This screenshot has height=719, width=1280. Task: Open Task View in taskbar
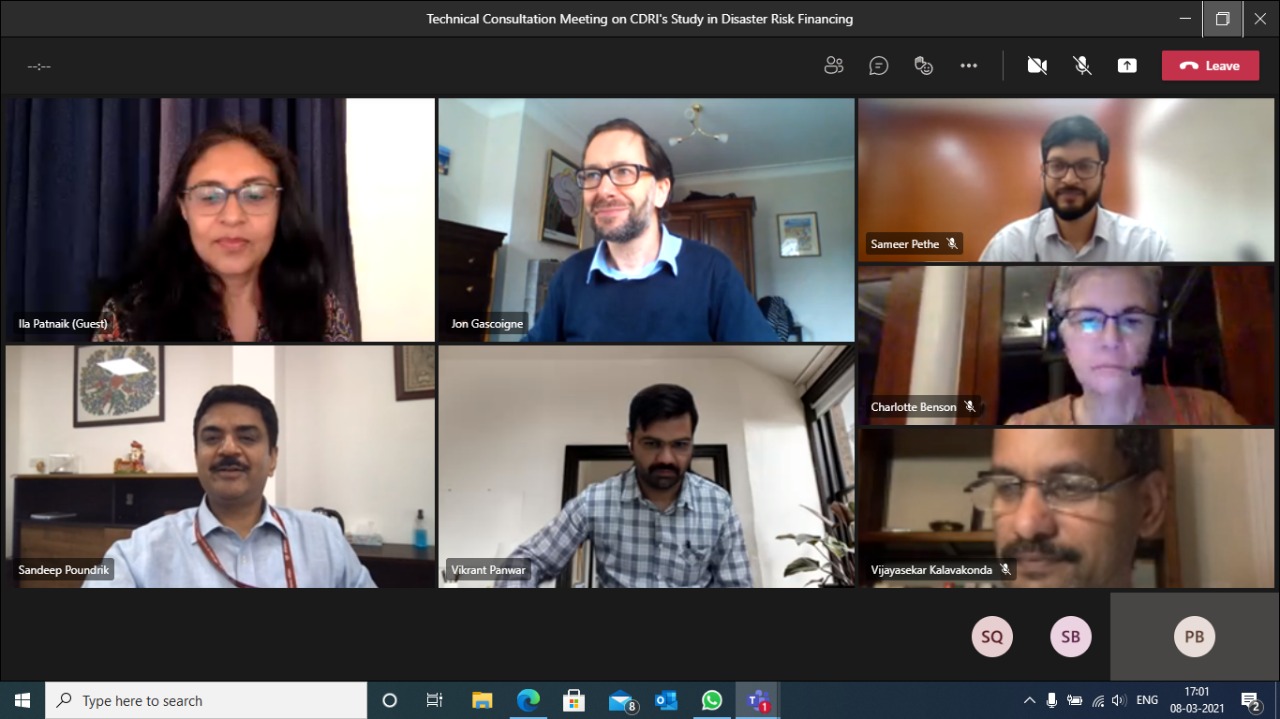tap(435, 700)
